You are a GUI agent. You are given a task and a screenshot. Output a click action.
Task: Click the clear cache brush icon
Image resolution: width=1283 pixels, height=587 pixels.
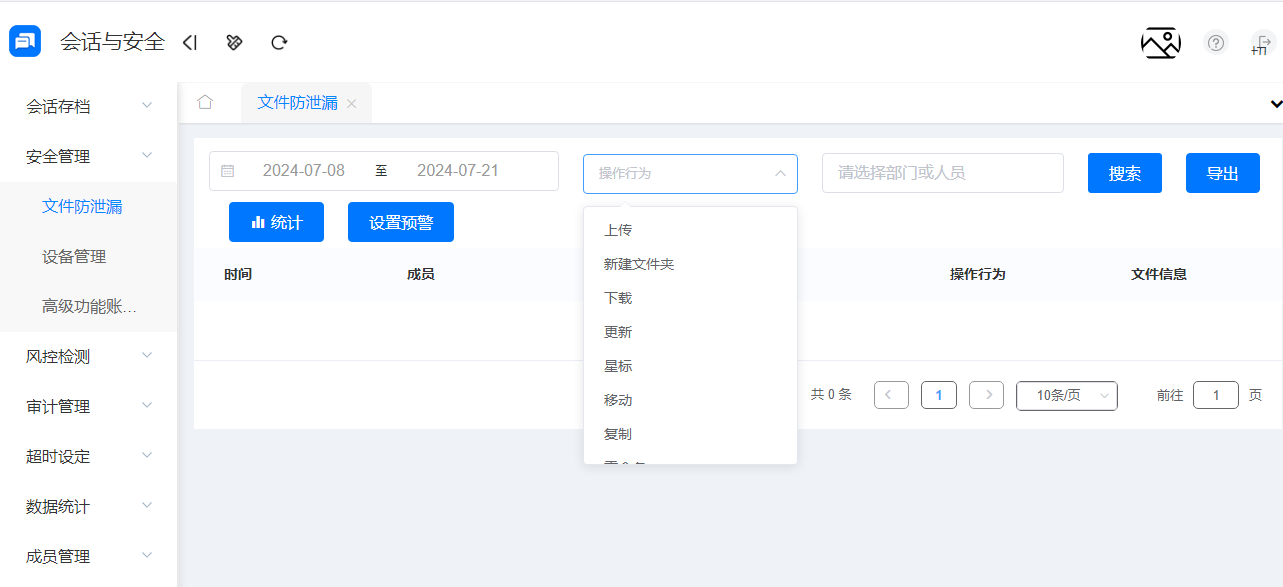[234, 42]
